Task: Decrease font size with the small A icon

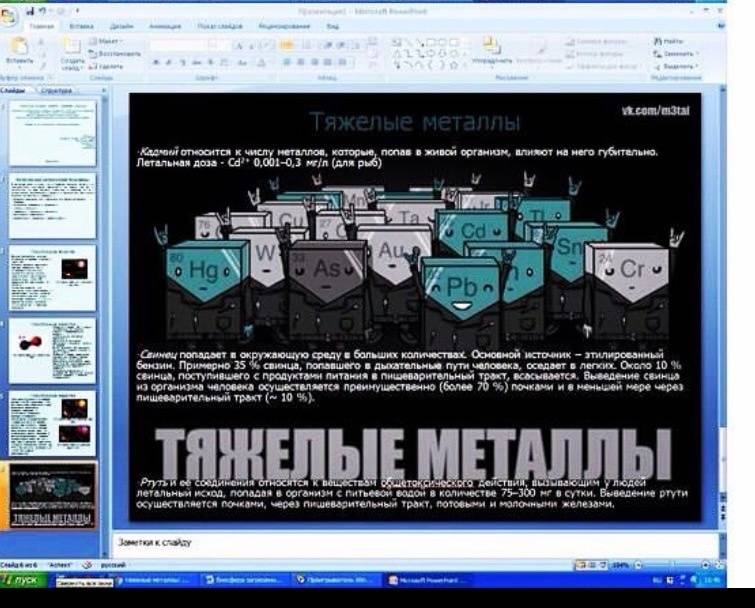Action: [251, 46]
